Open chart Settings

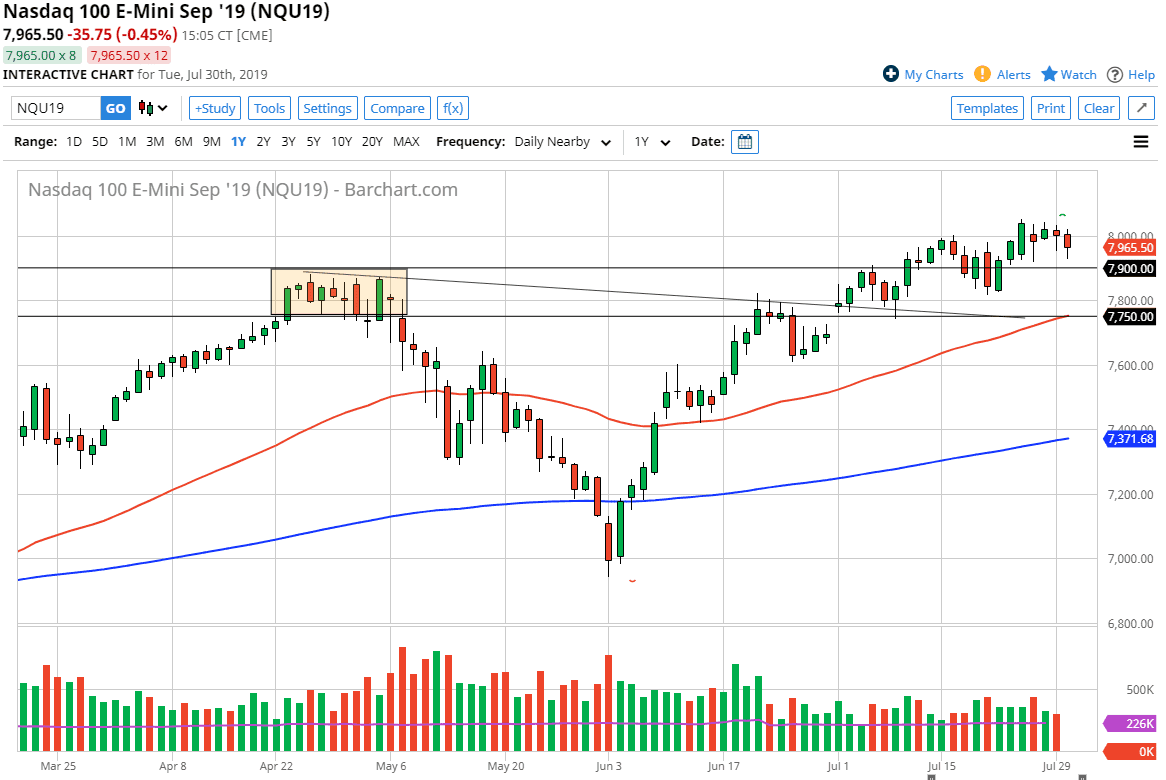327,108
